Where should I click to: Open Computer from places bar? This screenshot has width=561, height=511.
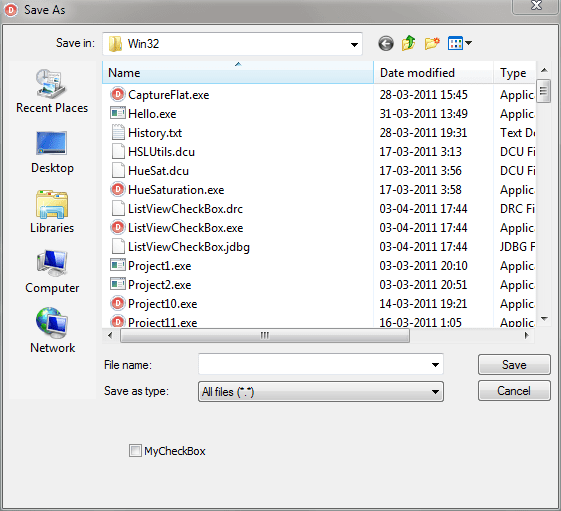[52, 272]
